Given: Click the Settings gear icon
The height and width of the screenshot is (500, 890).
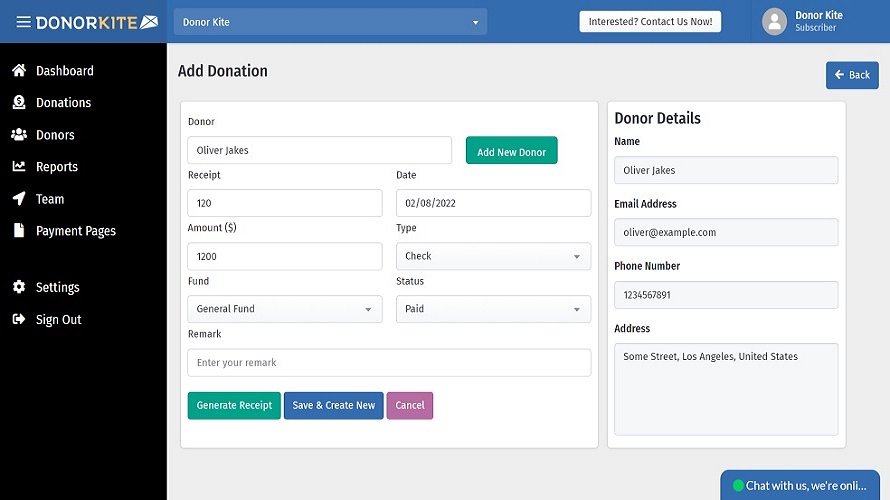Looking at the screenshot, I should pos(19,287).
